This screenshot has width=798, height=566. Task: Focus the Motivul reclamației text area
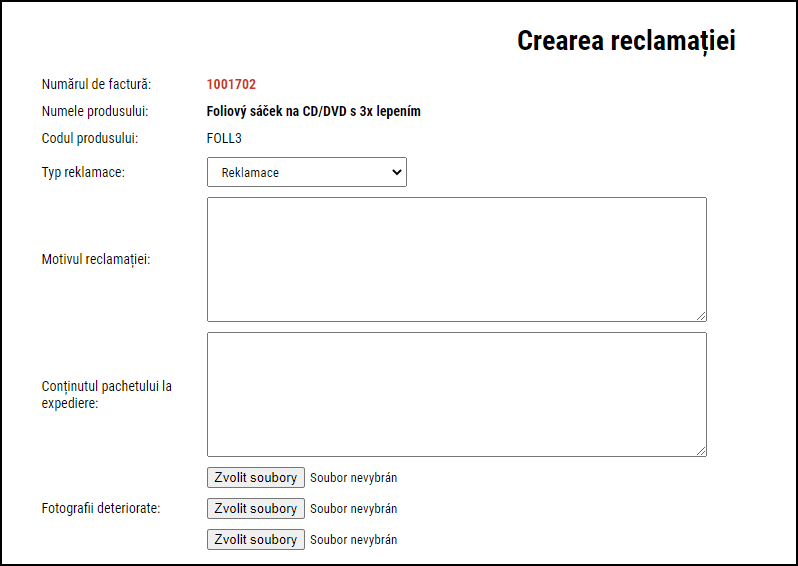click(x=457, y=260)
